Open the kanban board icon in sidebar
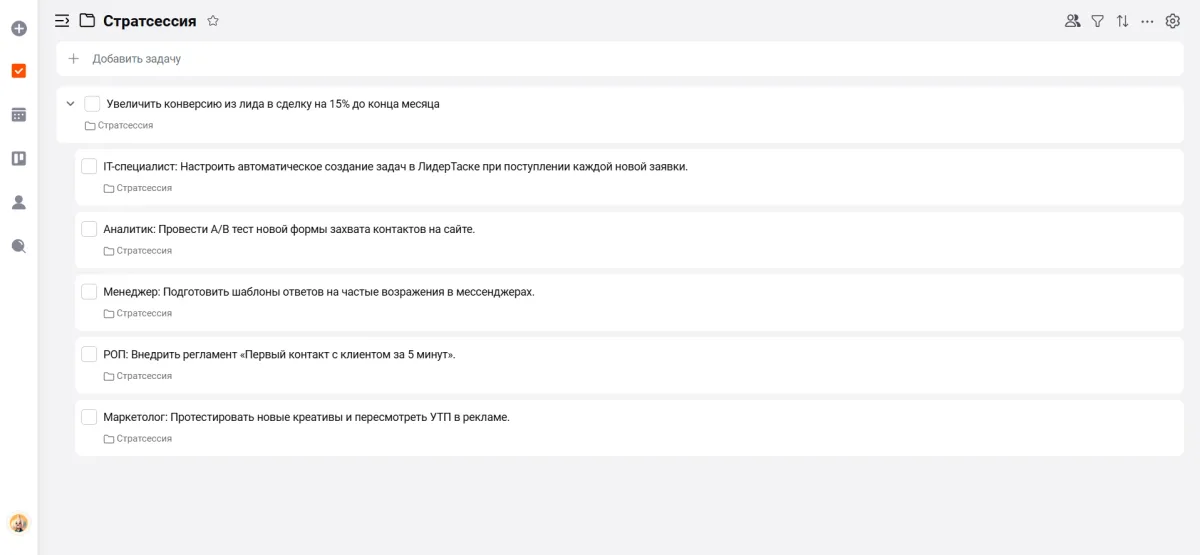 click(19, 158)
